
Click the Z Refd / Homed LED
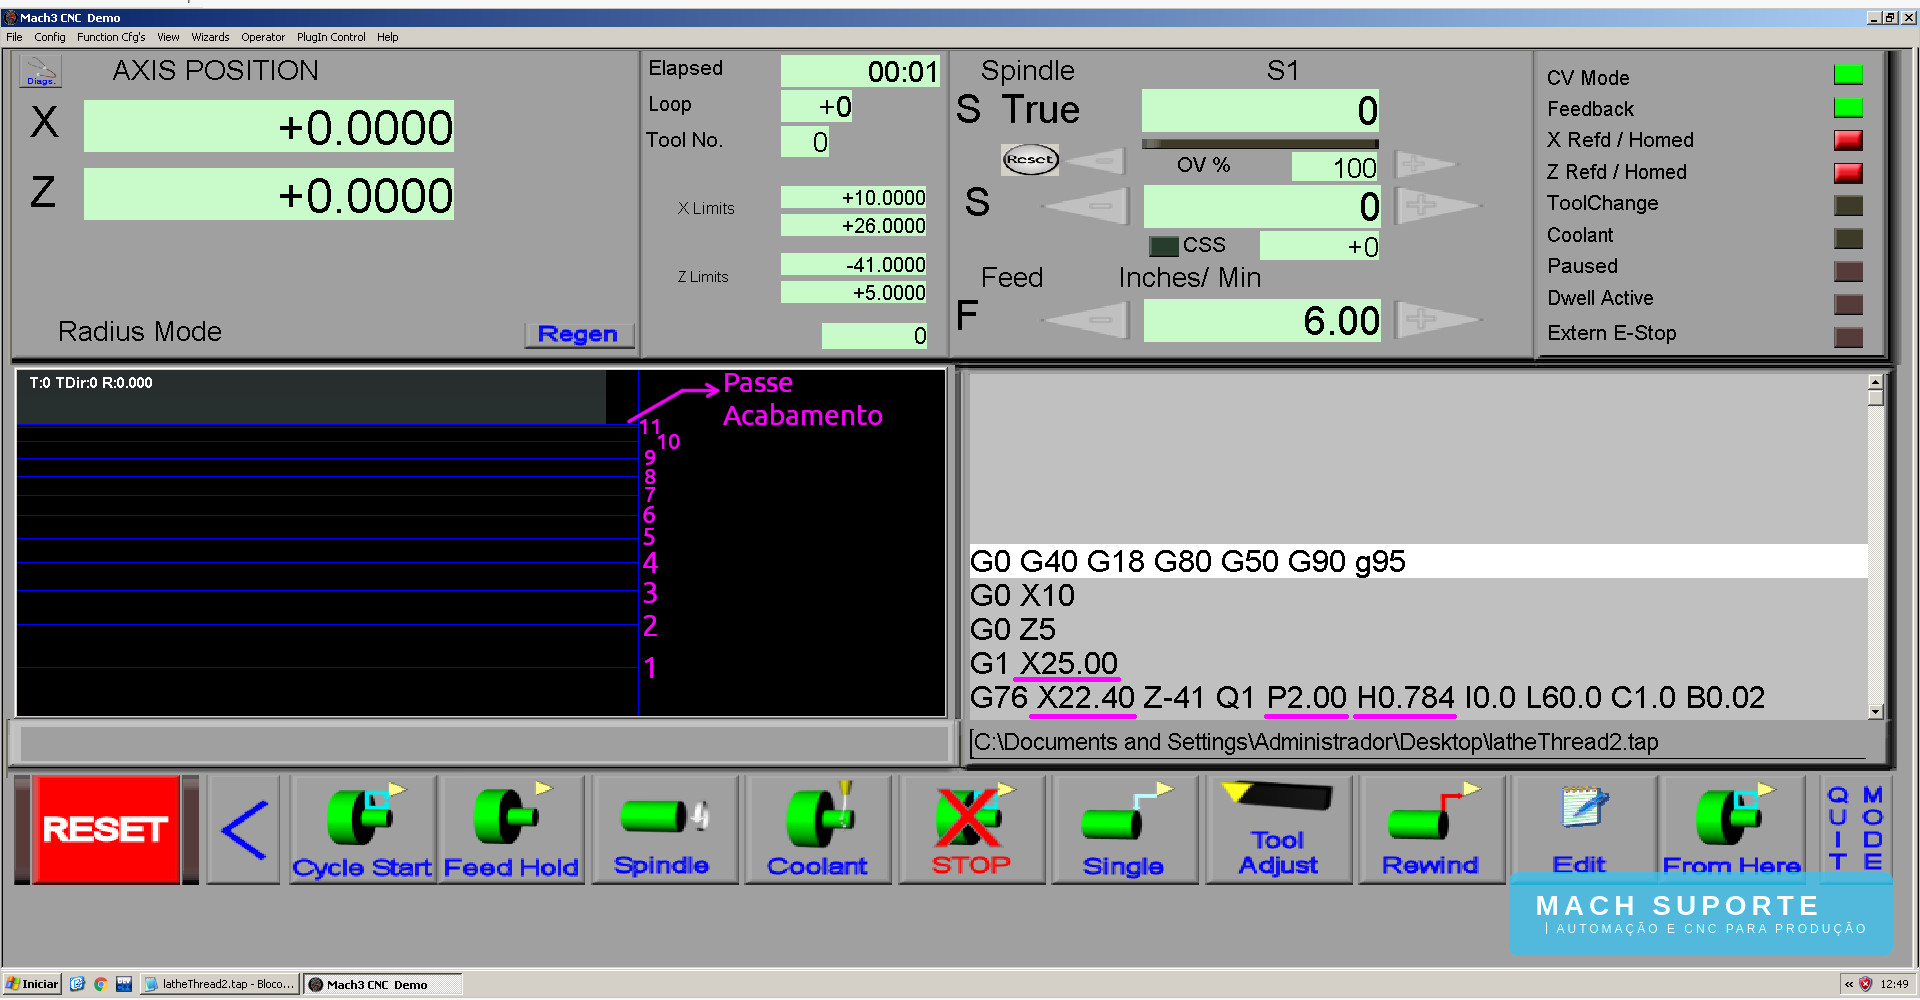pyautogui.click(x=1848, y=173)
